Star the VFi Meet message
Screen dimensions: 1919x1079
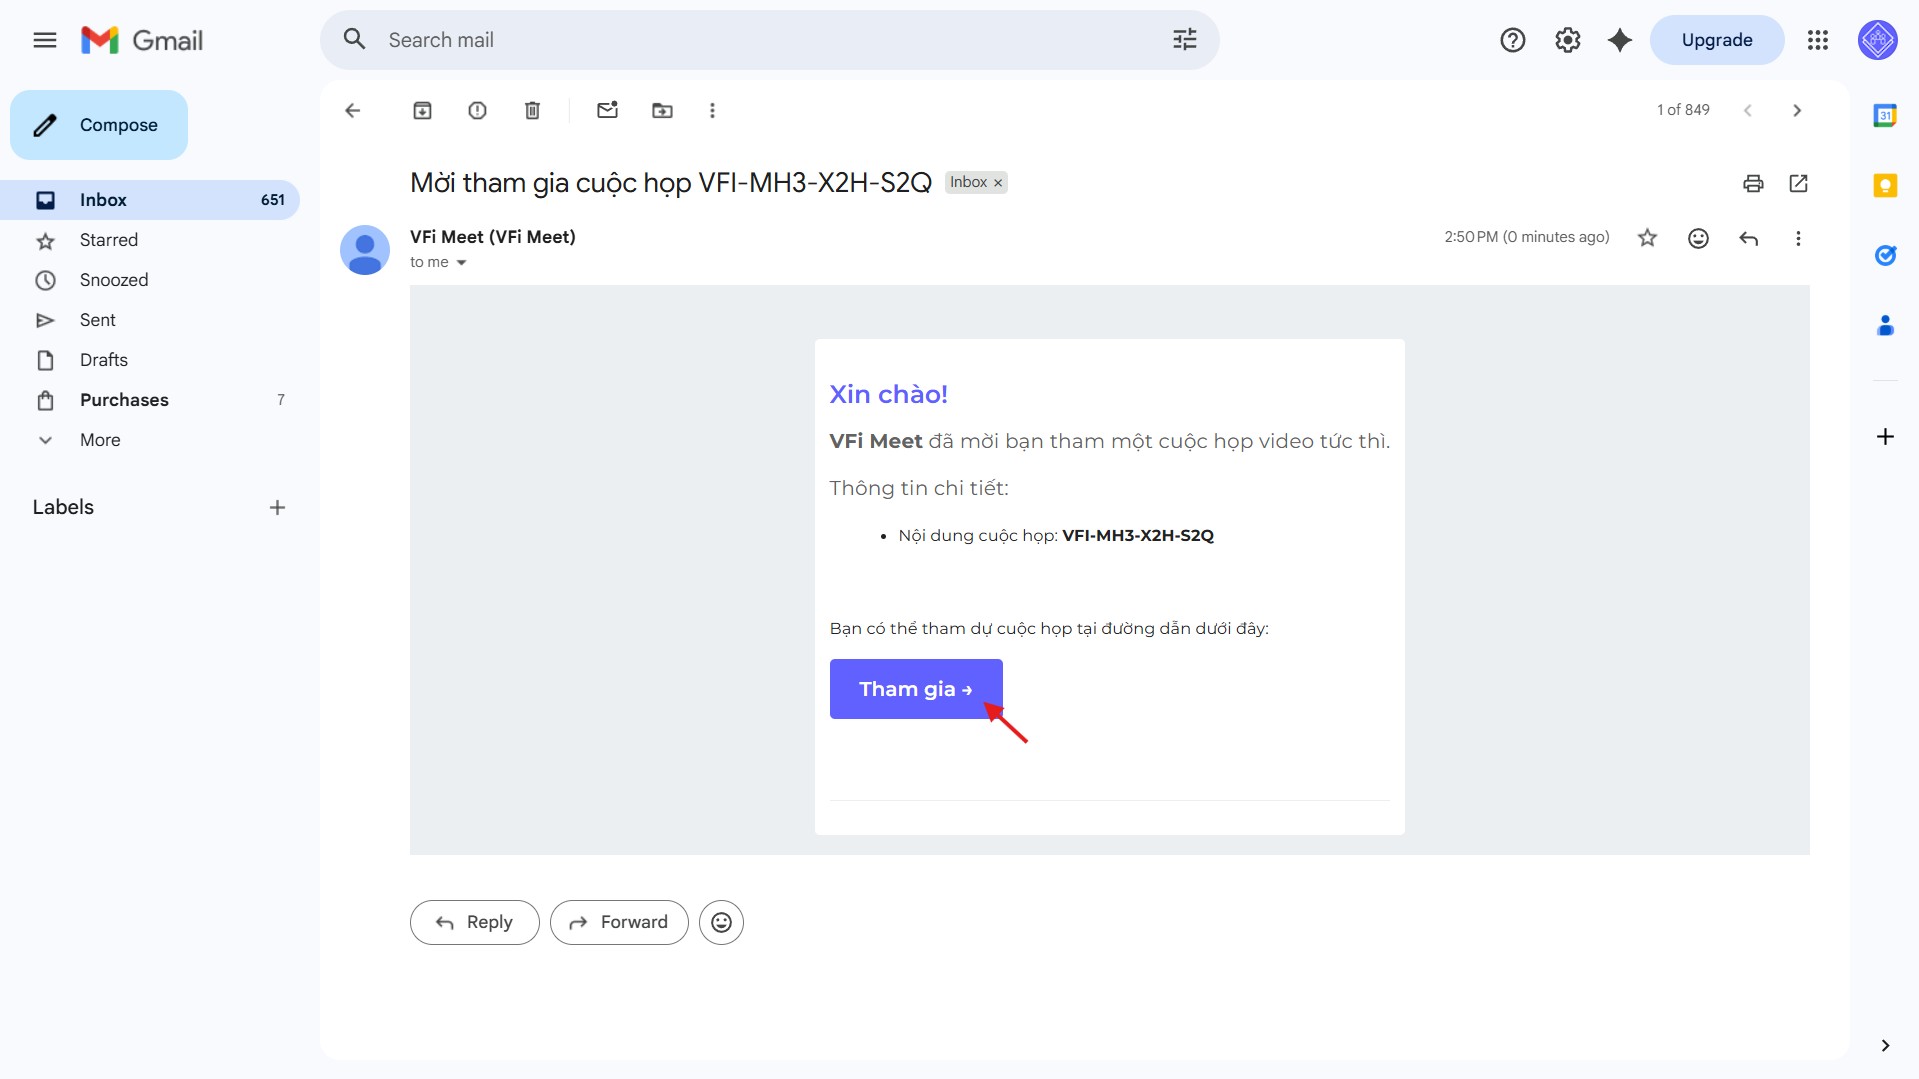tap(1647, 238)
